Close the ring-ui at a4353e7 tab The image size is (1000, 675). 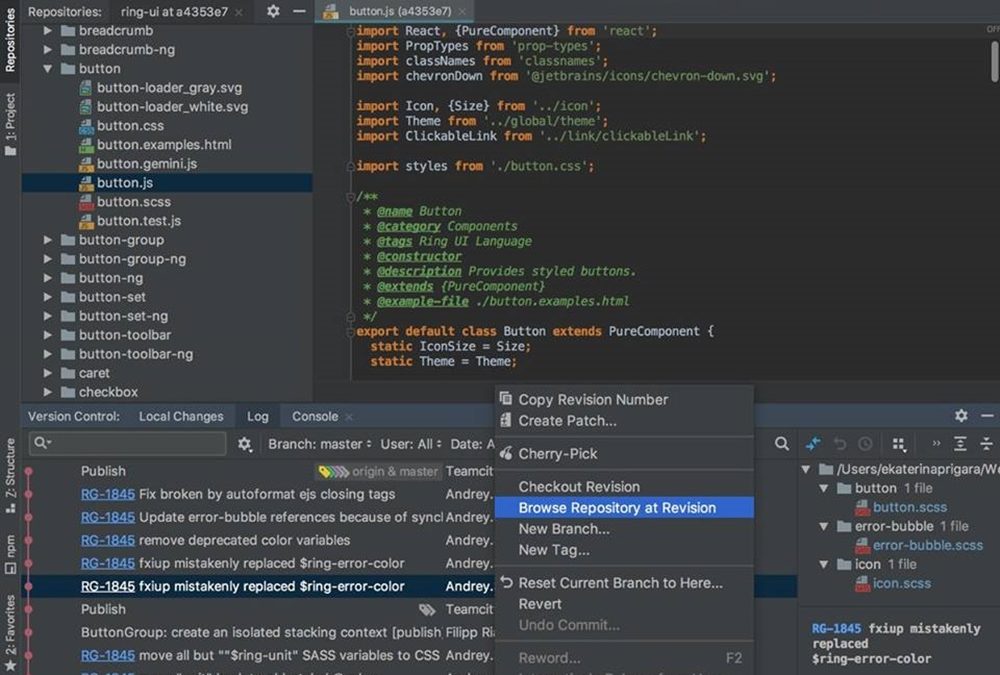click(239, 12)
